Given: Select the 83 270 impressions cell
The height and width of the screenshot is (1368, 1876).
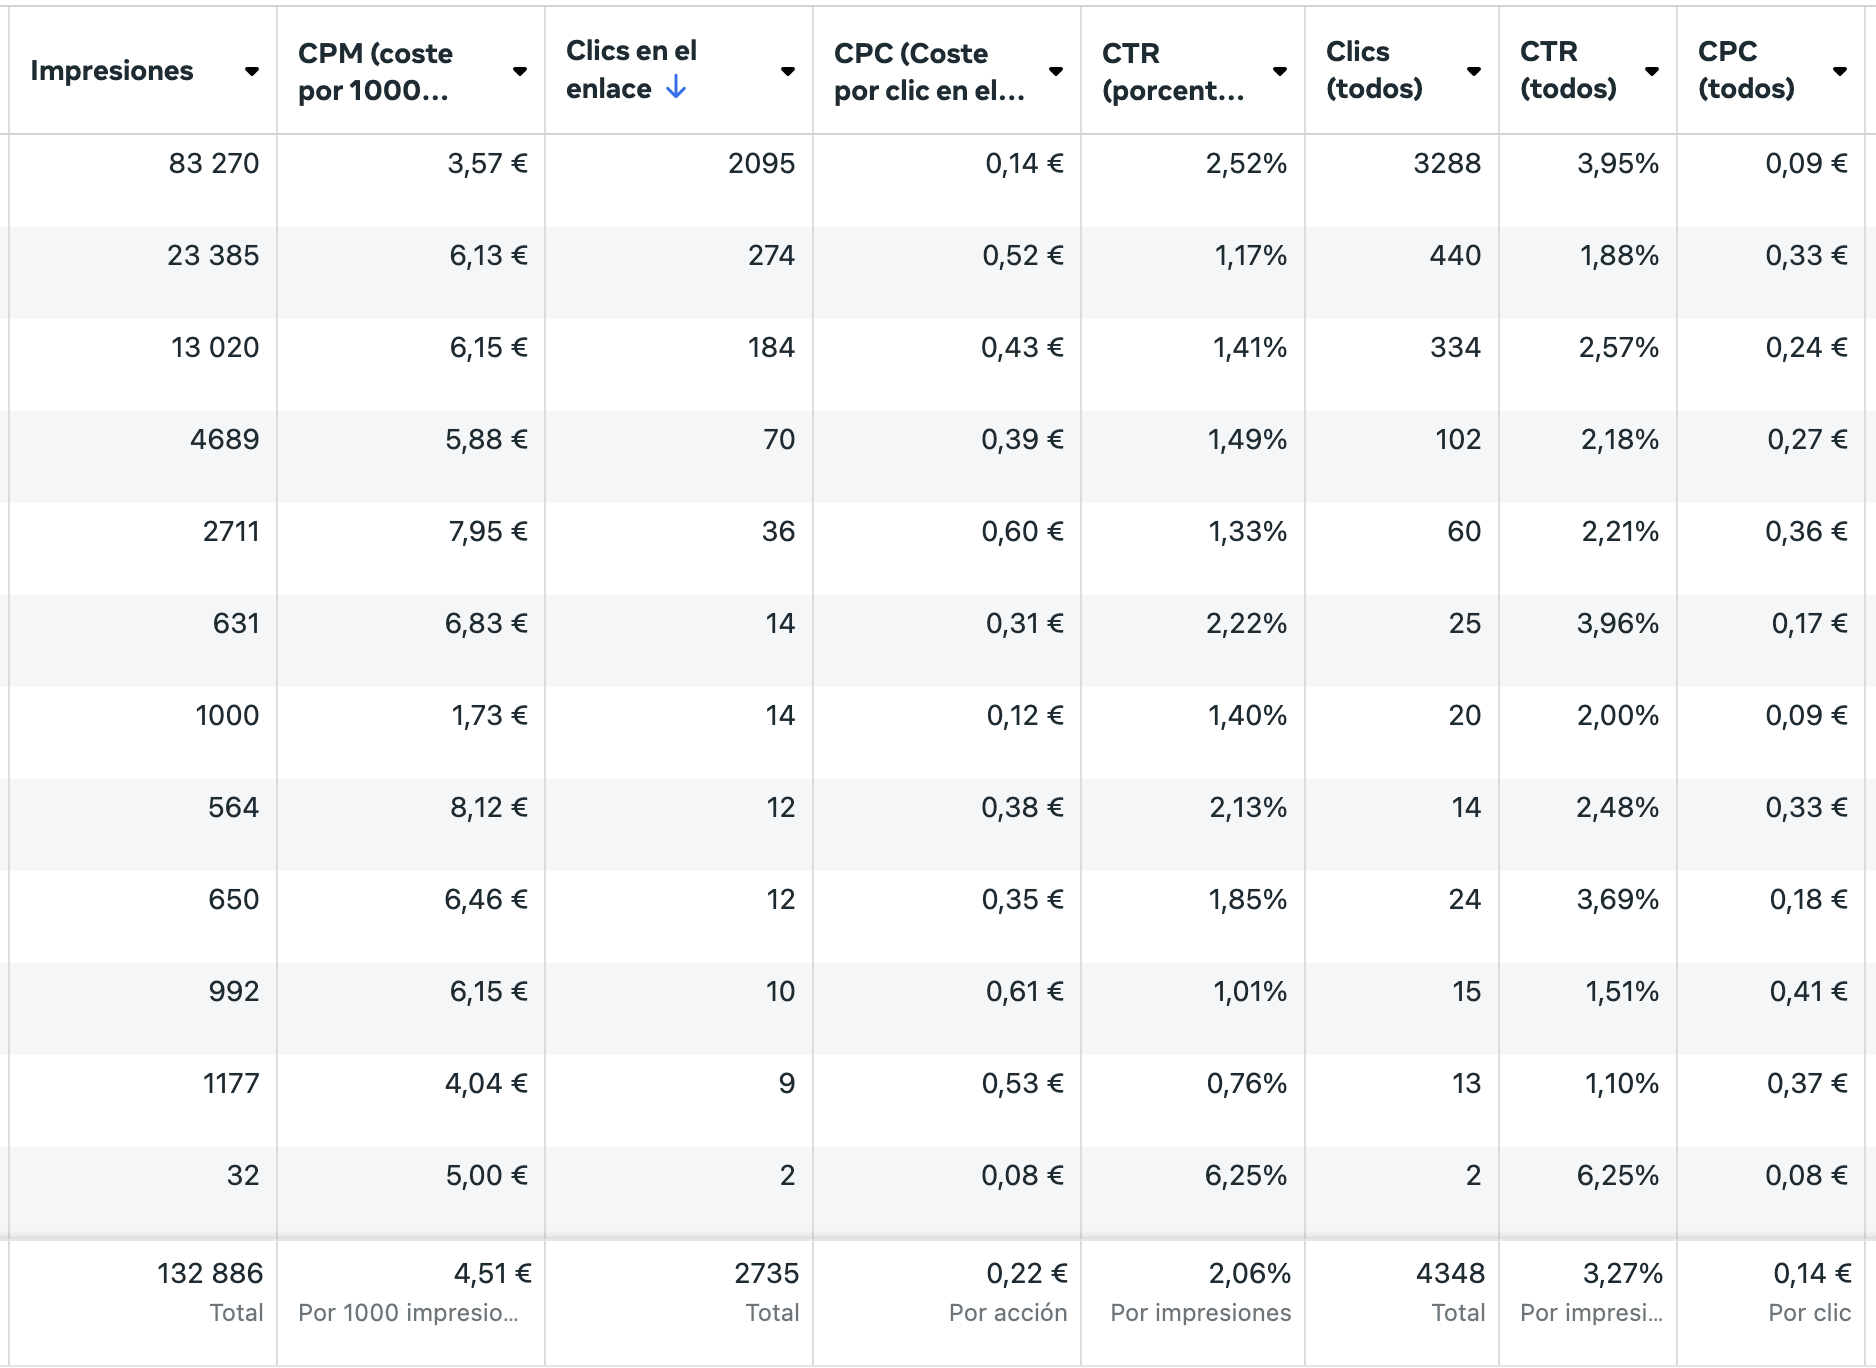Looking at the screenshot, I should [x=214, y=164].
